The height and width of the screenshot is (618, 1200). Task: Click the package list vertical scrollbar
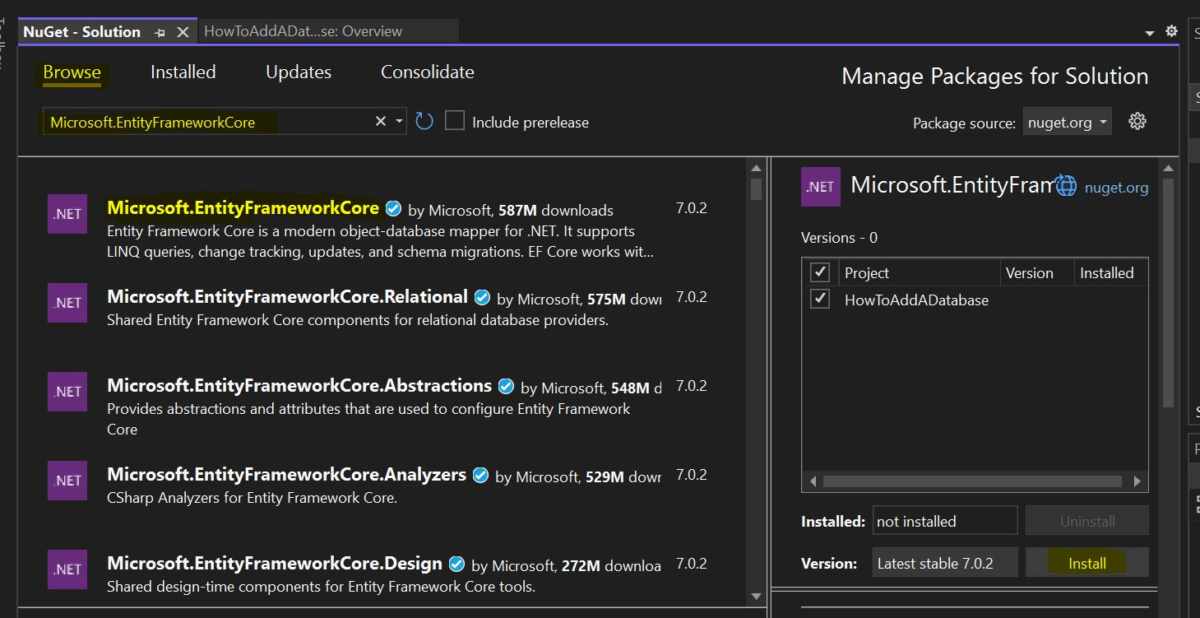[x=756, y=390]
